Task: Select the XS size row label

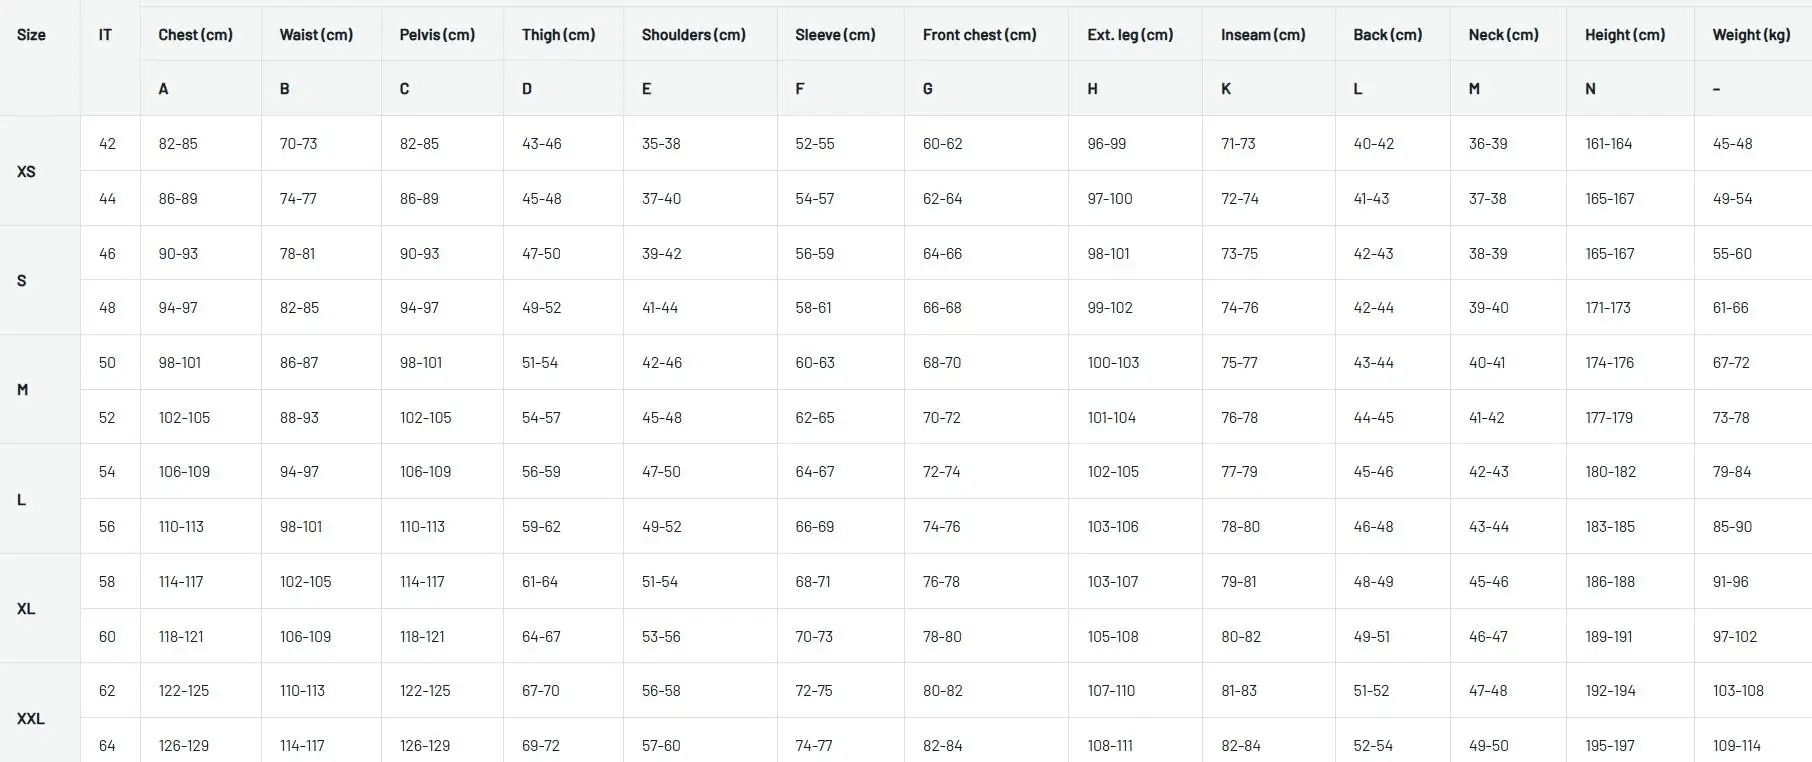Action: click(26, 171)
